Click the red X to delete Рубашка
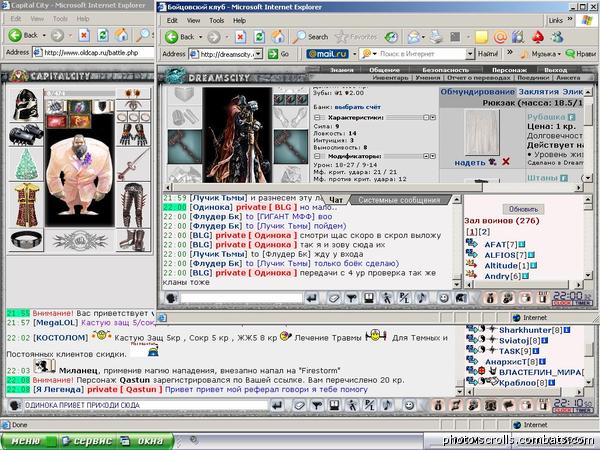600x450 pixels. [506, 162]
